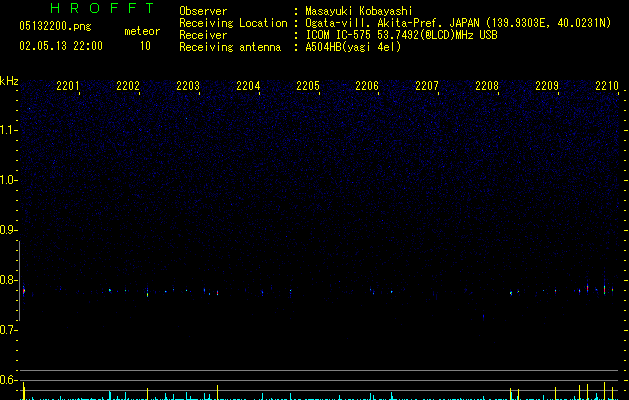The width and height of the screenshot is (629, 400).
Task: Click the 0.9 kHz frequency label
Action: [8, 230]
